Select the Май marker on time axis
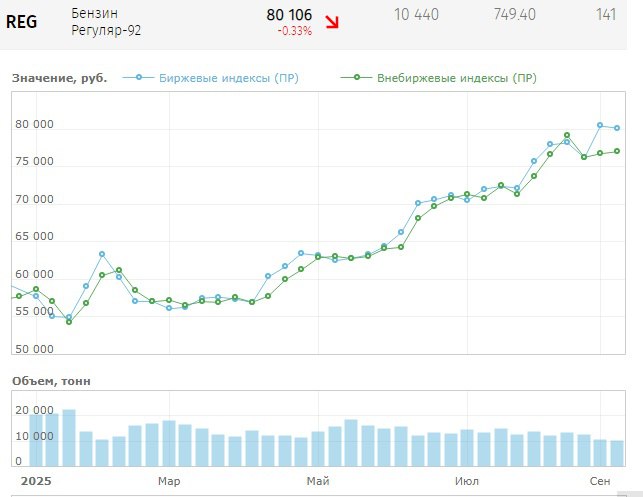 tap(317, 481)
